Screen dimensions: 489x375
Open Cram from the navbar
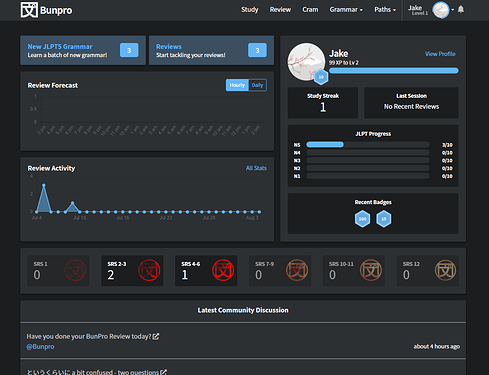coord(310,10)
